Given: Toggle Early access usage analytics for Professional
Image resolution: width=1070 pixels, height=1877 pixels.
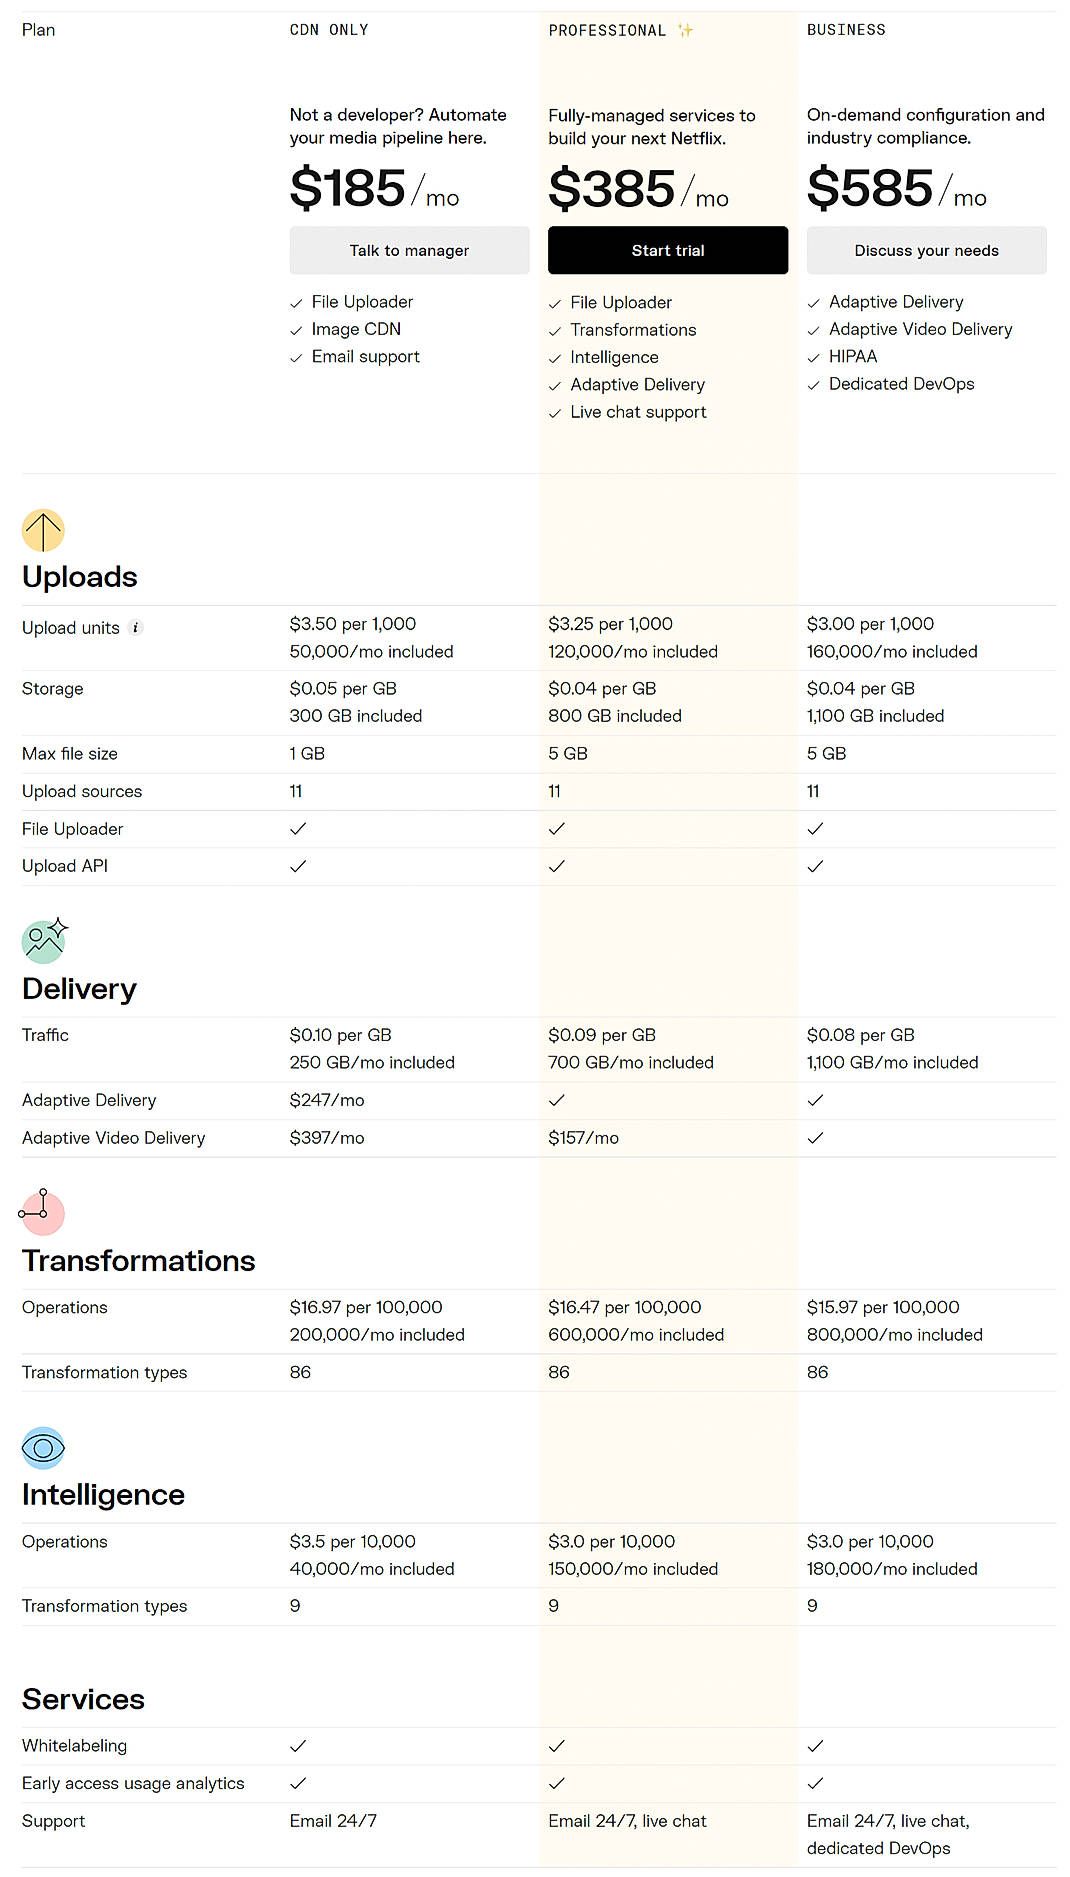Looking at the screenshot, I should tap(556, 1783).
